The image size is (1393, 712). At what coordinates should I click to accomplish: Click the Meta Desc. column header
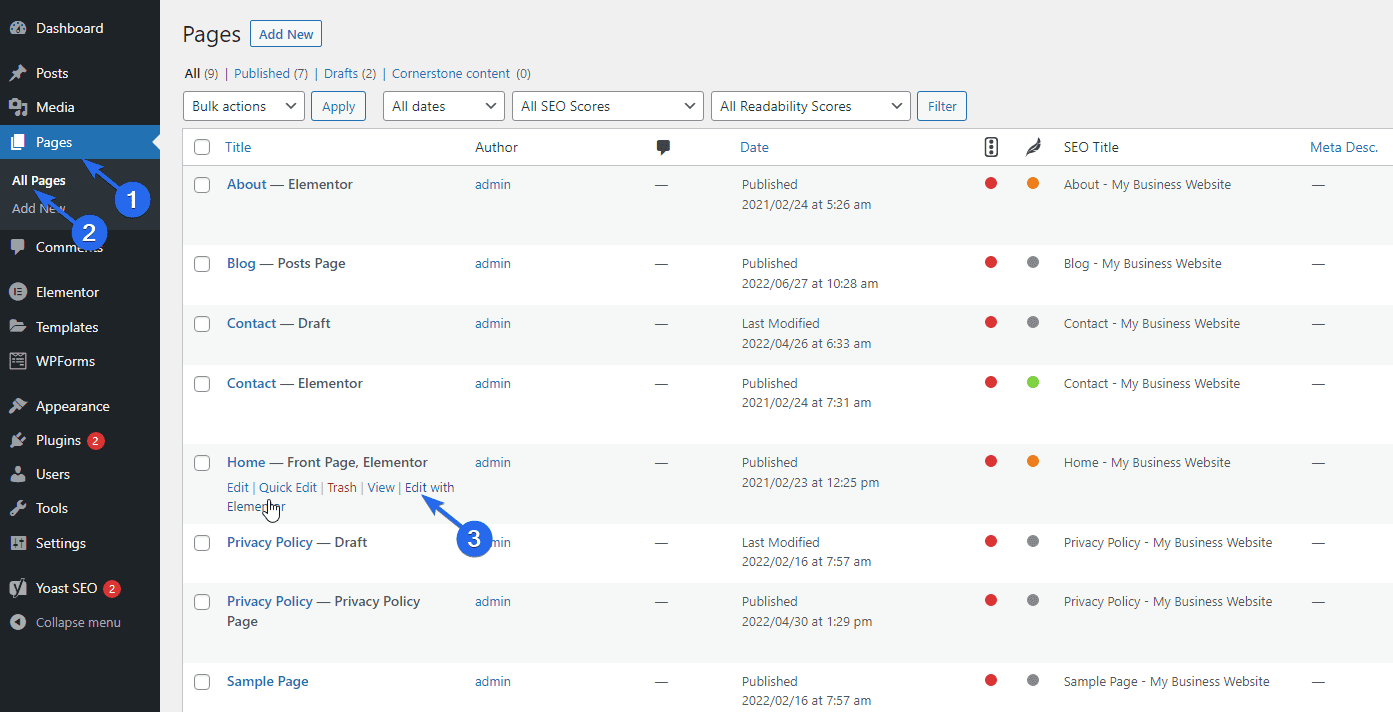click(1344, 147)
